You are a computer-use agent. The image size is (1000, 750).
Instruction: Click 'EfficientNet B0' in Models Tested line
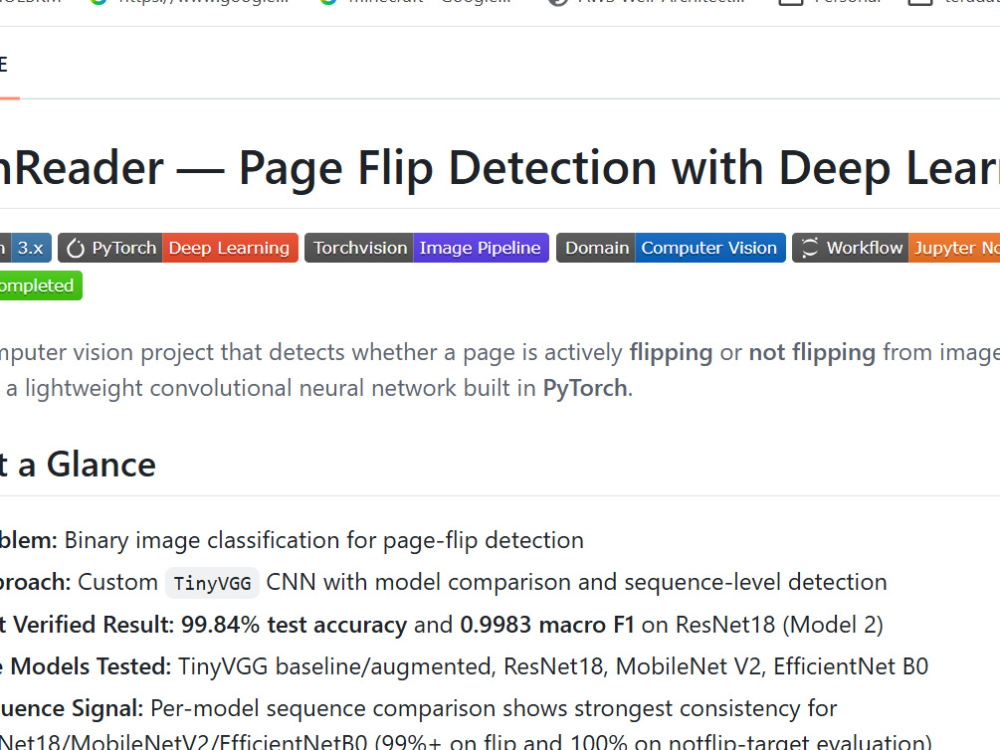(851, 667)
